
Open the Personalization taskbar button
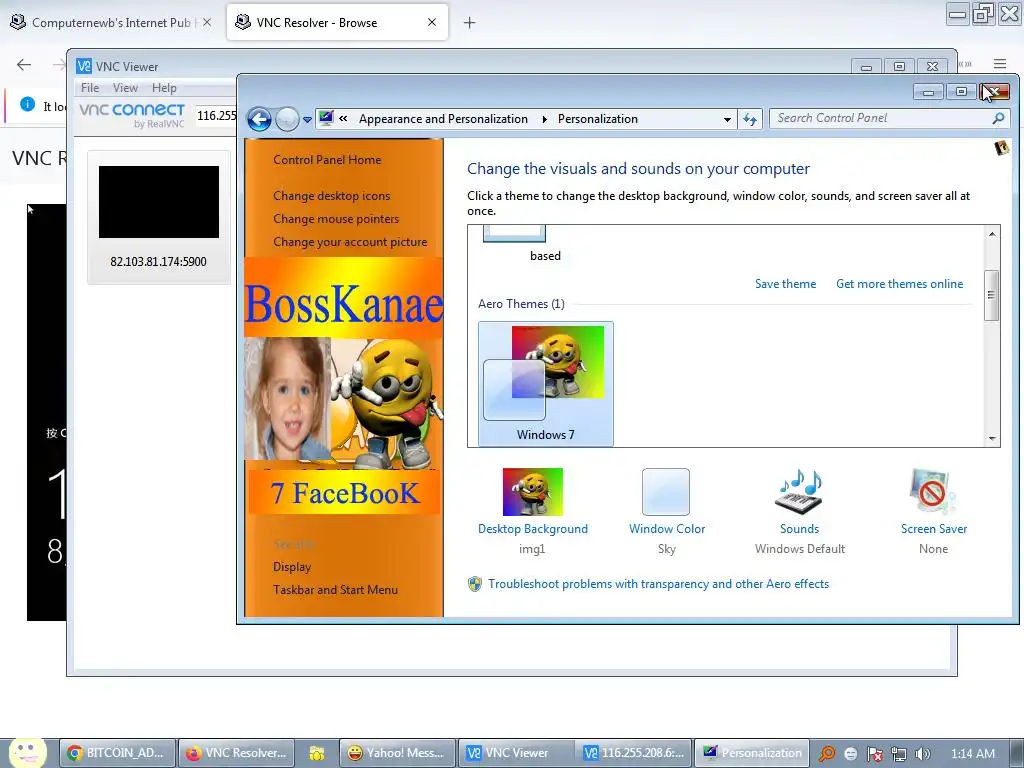pos(752,753)
